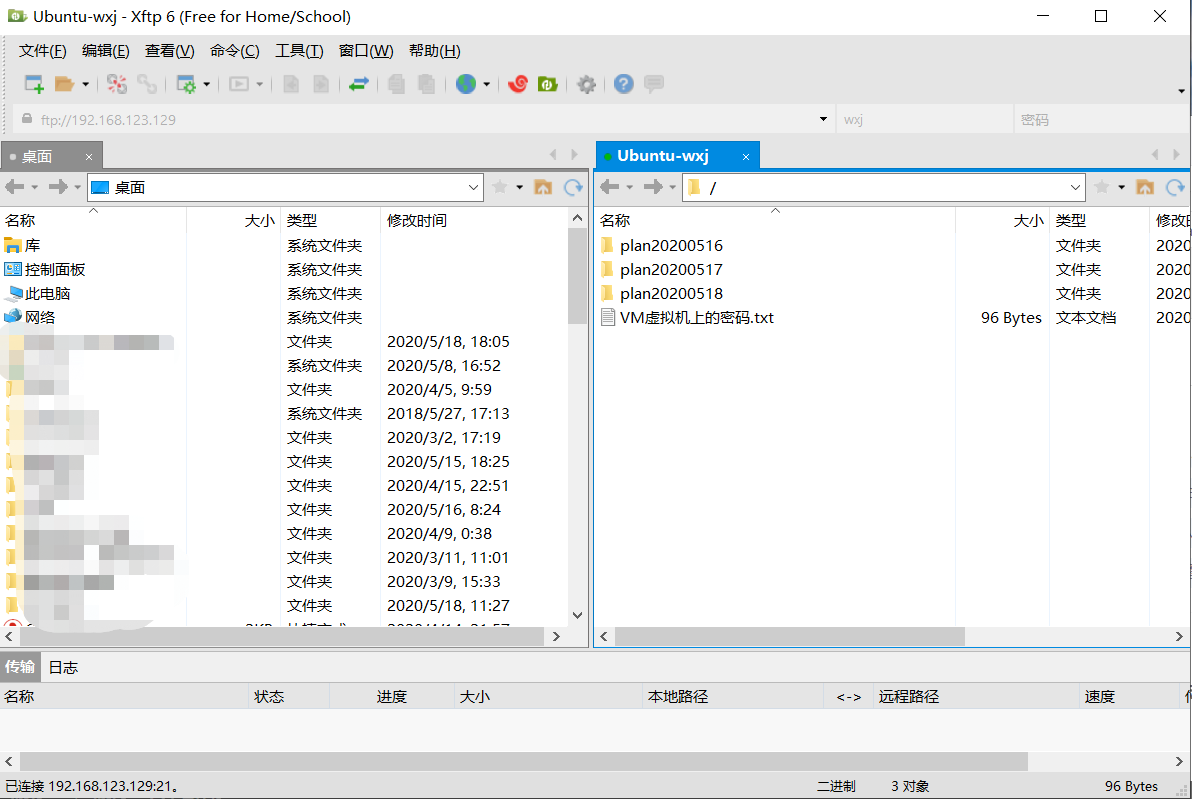Click the speech bubble feedback icon
Image resolution: width=1192 pixels, height=799 pixels.
tap(654, 84)
